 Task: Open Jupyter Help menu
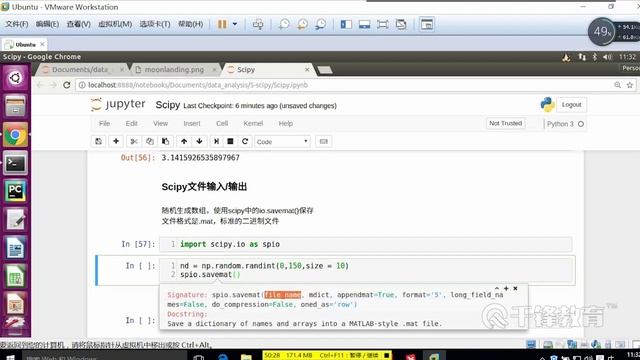click(286, 123)
